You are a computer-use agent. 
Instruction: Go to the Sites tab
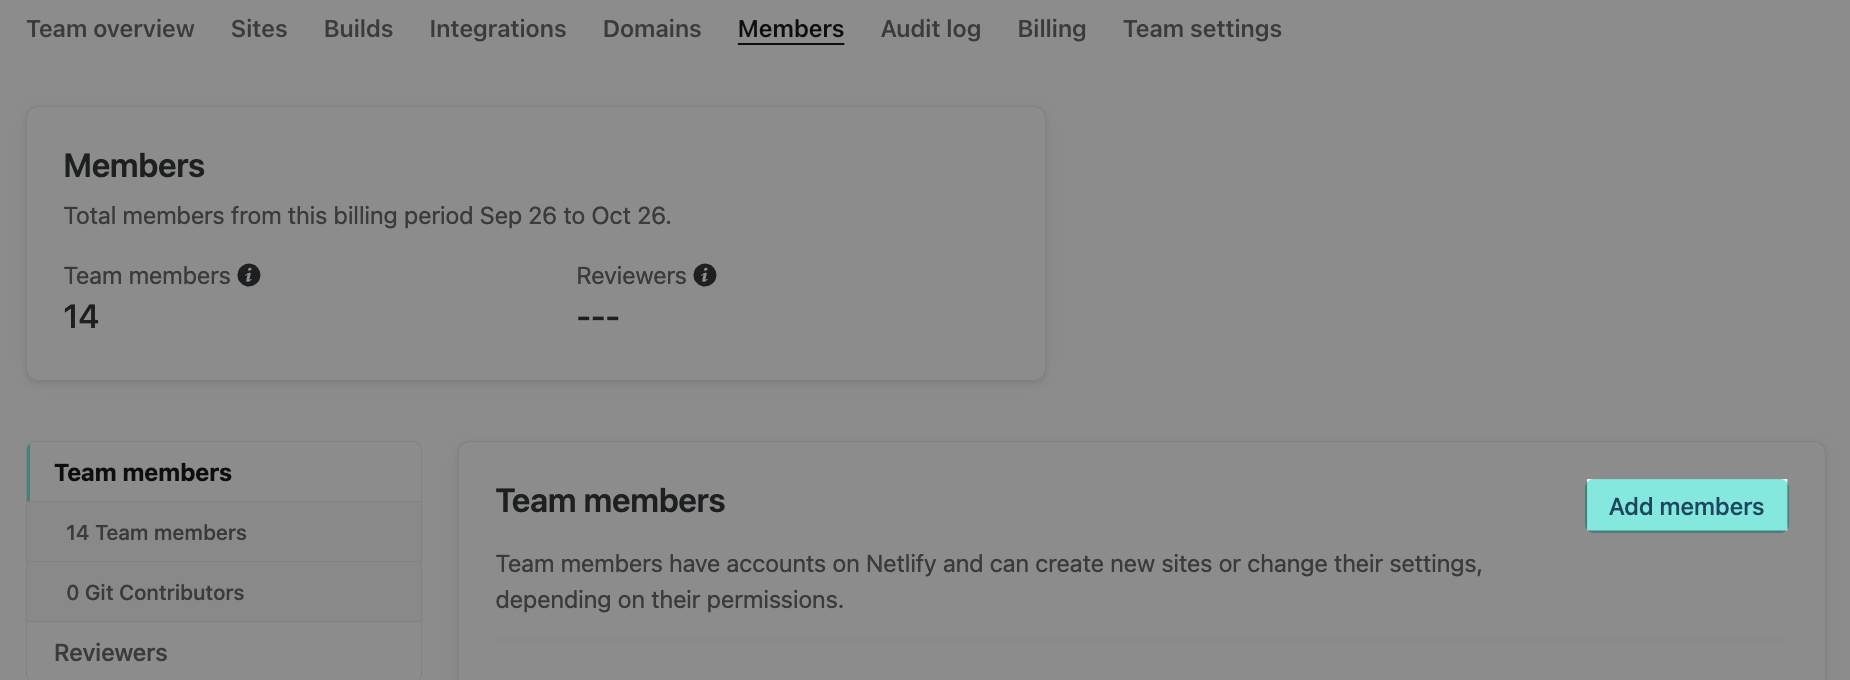click(259, 29)
